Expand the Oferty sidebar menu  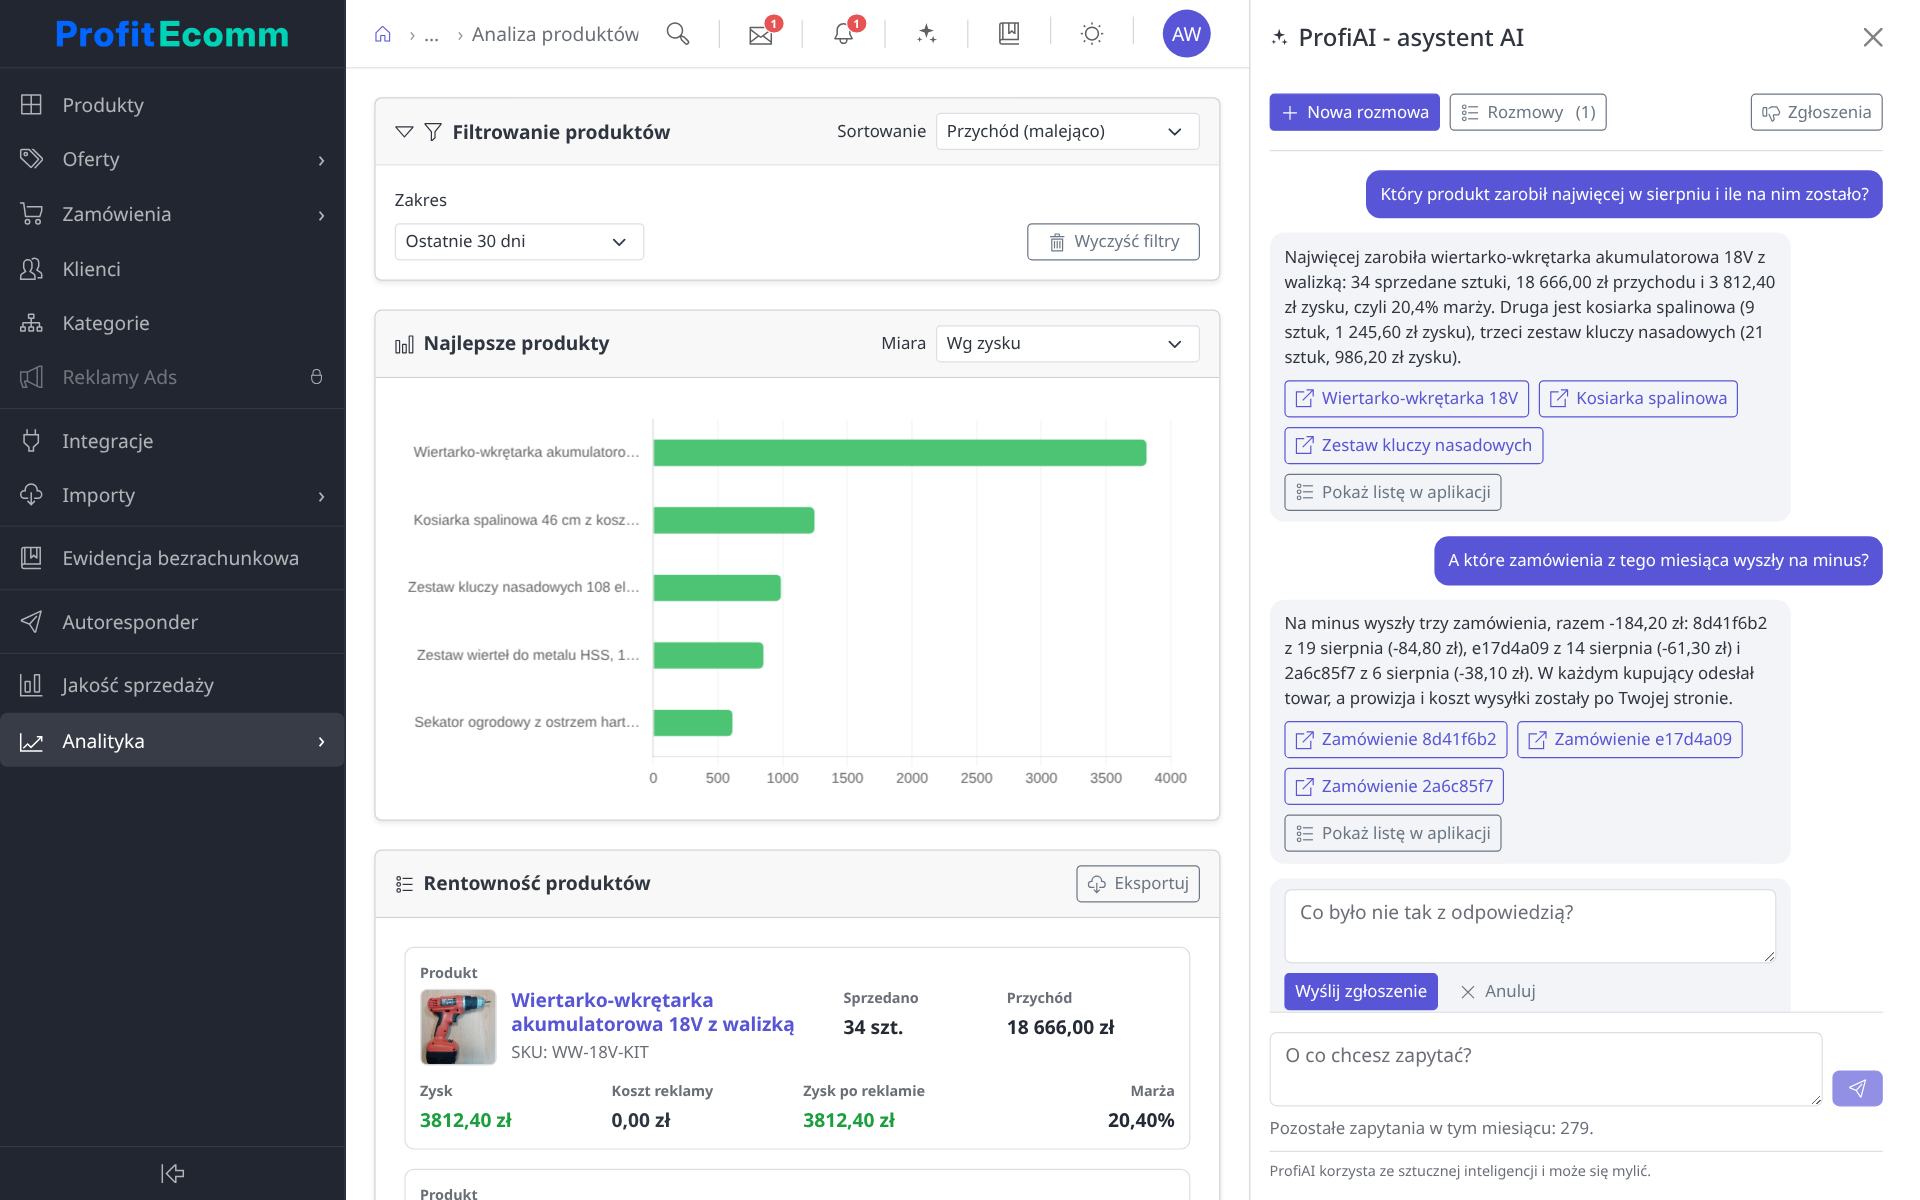tap(172, 159)
